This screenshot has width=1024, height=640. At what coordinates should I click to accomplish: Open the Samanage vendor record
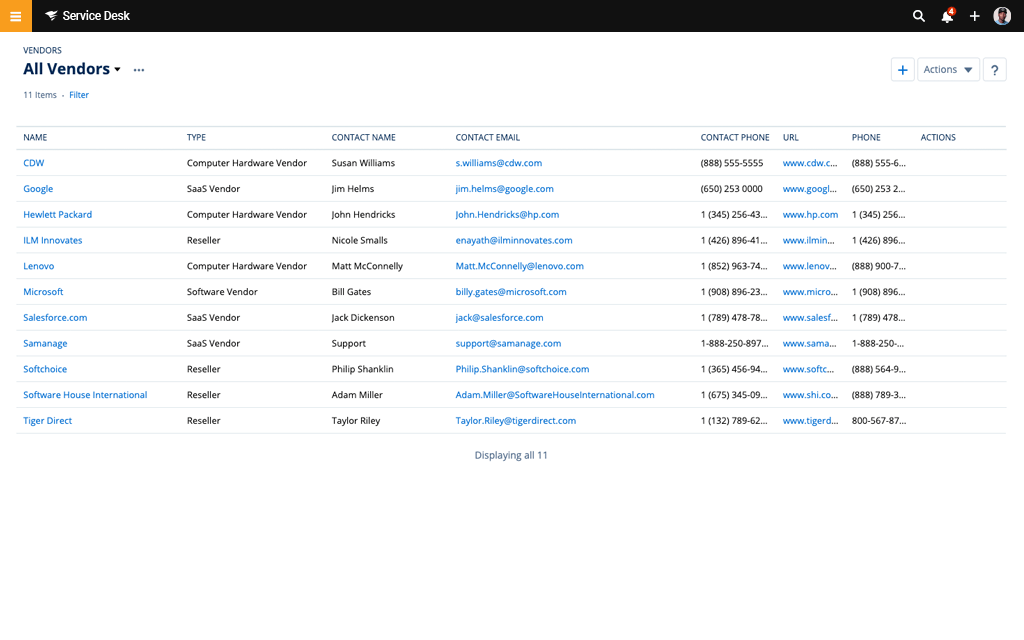pos(45,343)
